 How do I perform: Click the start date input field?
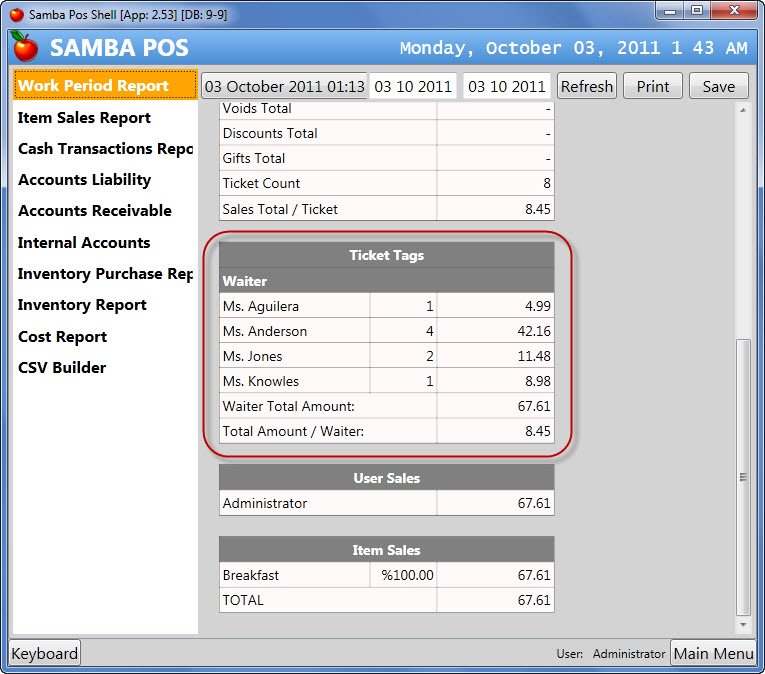[413, 87]
